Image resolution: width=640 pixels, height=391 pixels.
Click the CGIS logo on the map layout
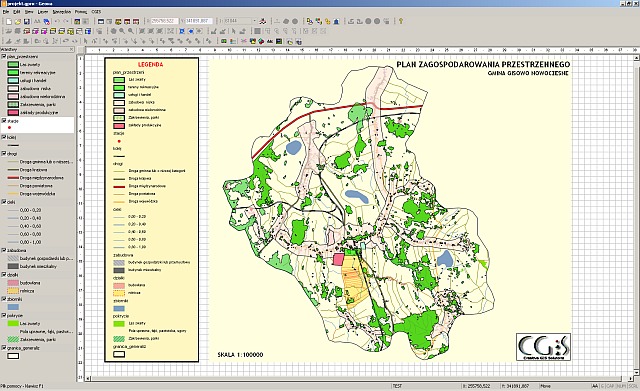pos(543,347)
